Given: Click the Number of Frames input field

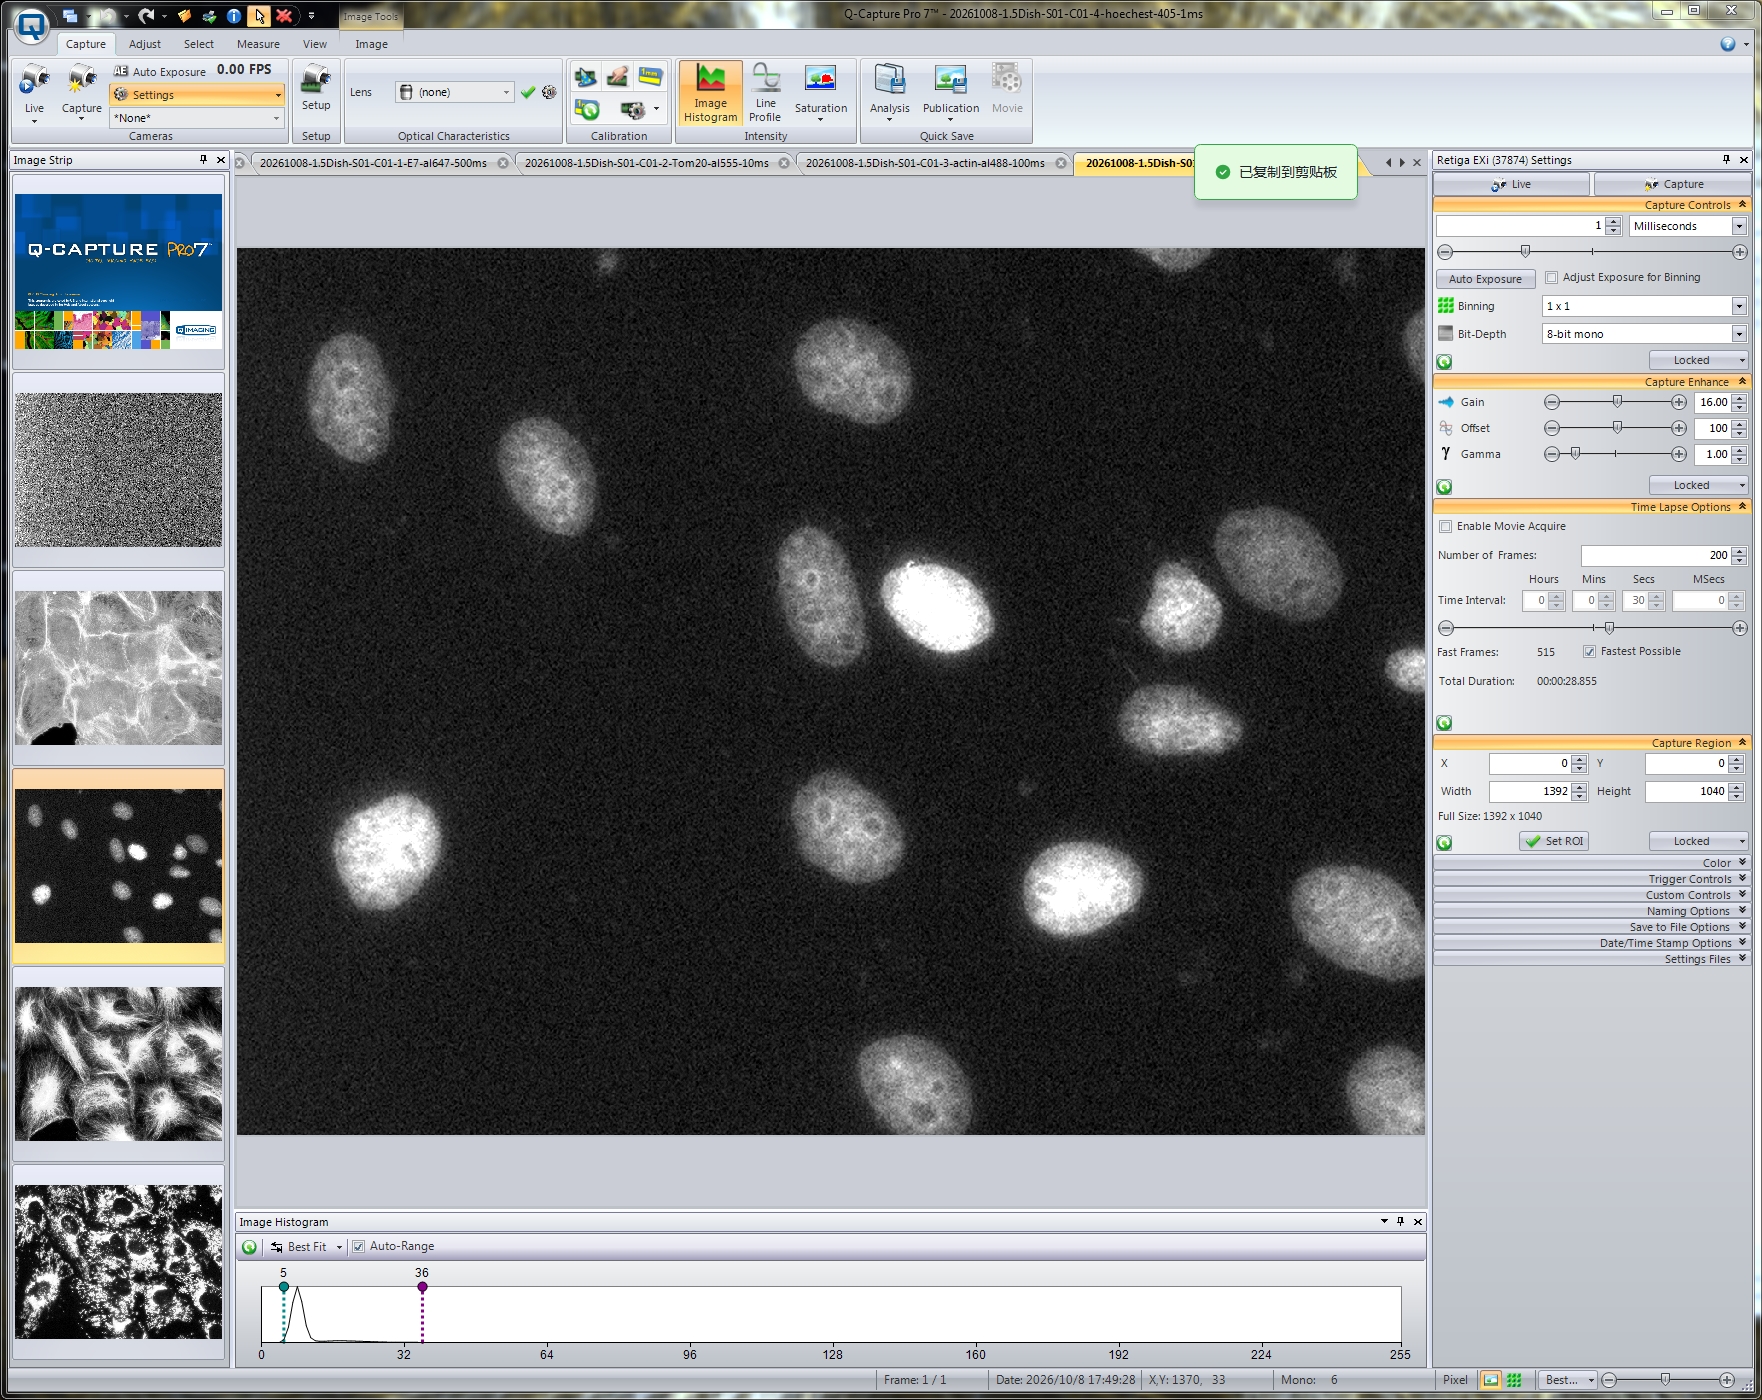Looking at the screenshot, I should click(1656, 555).
